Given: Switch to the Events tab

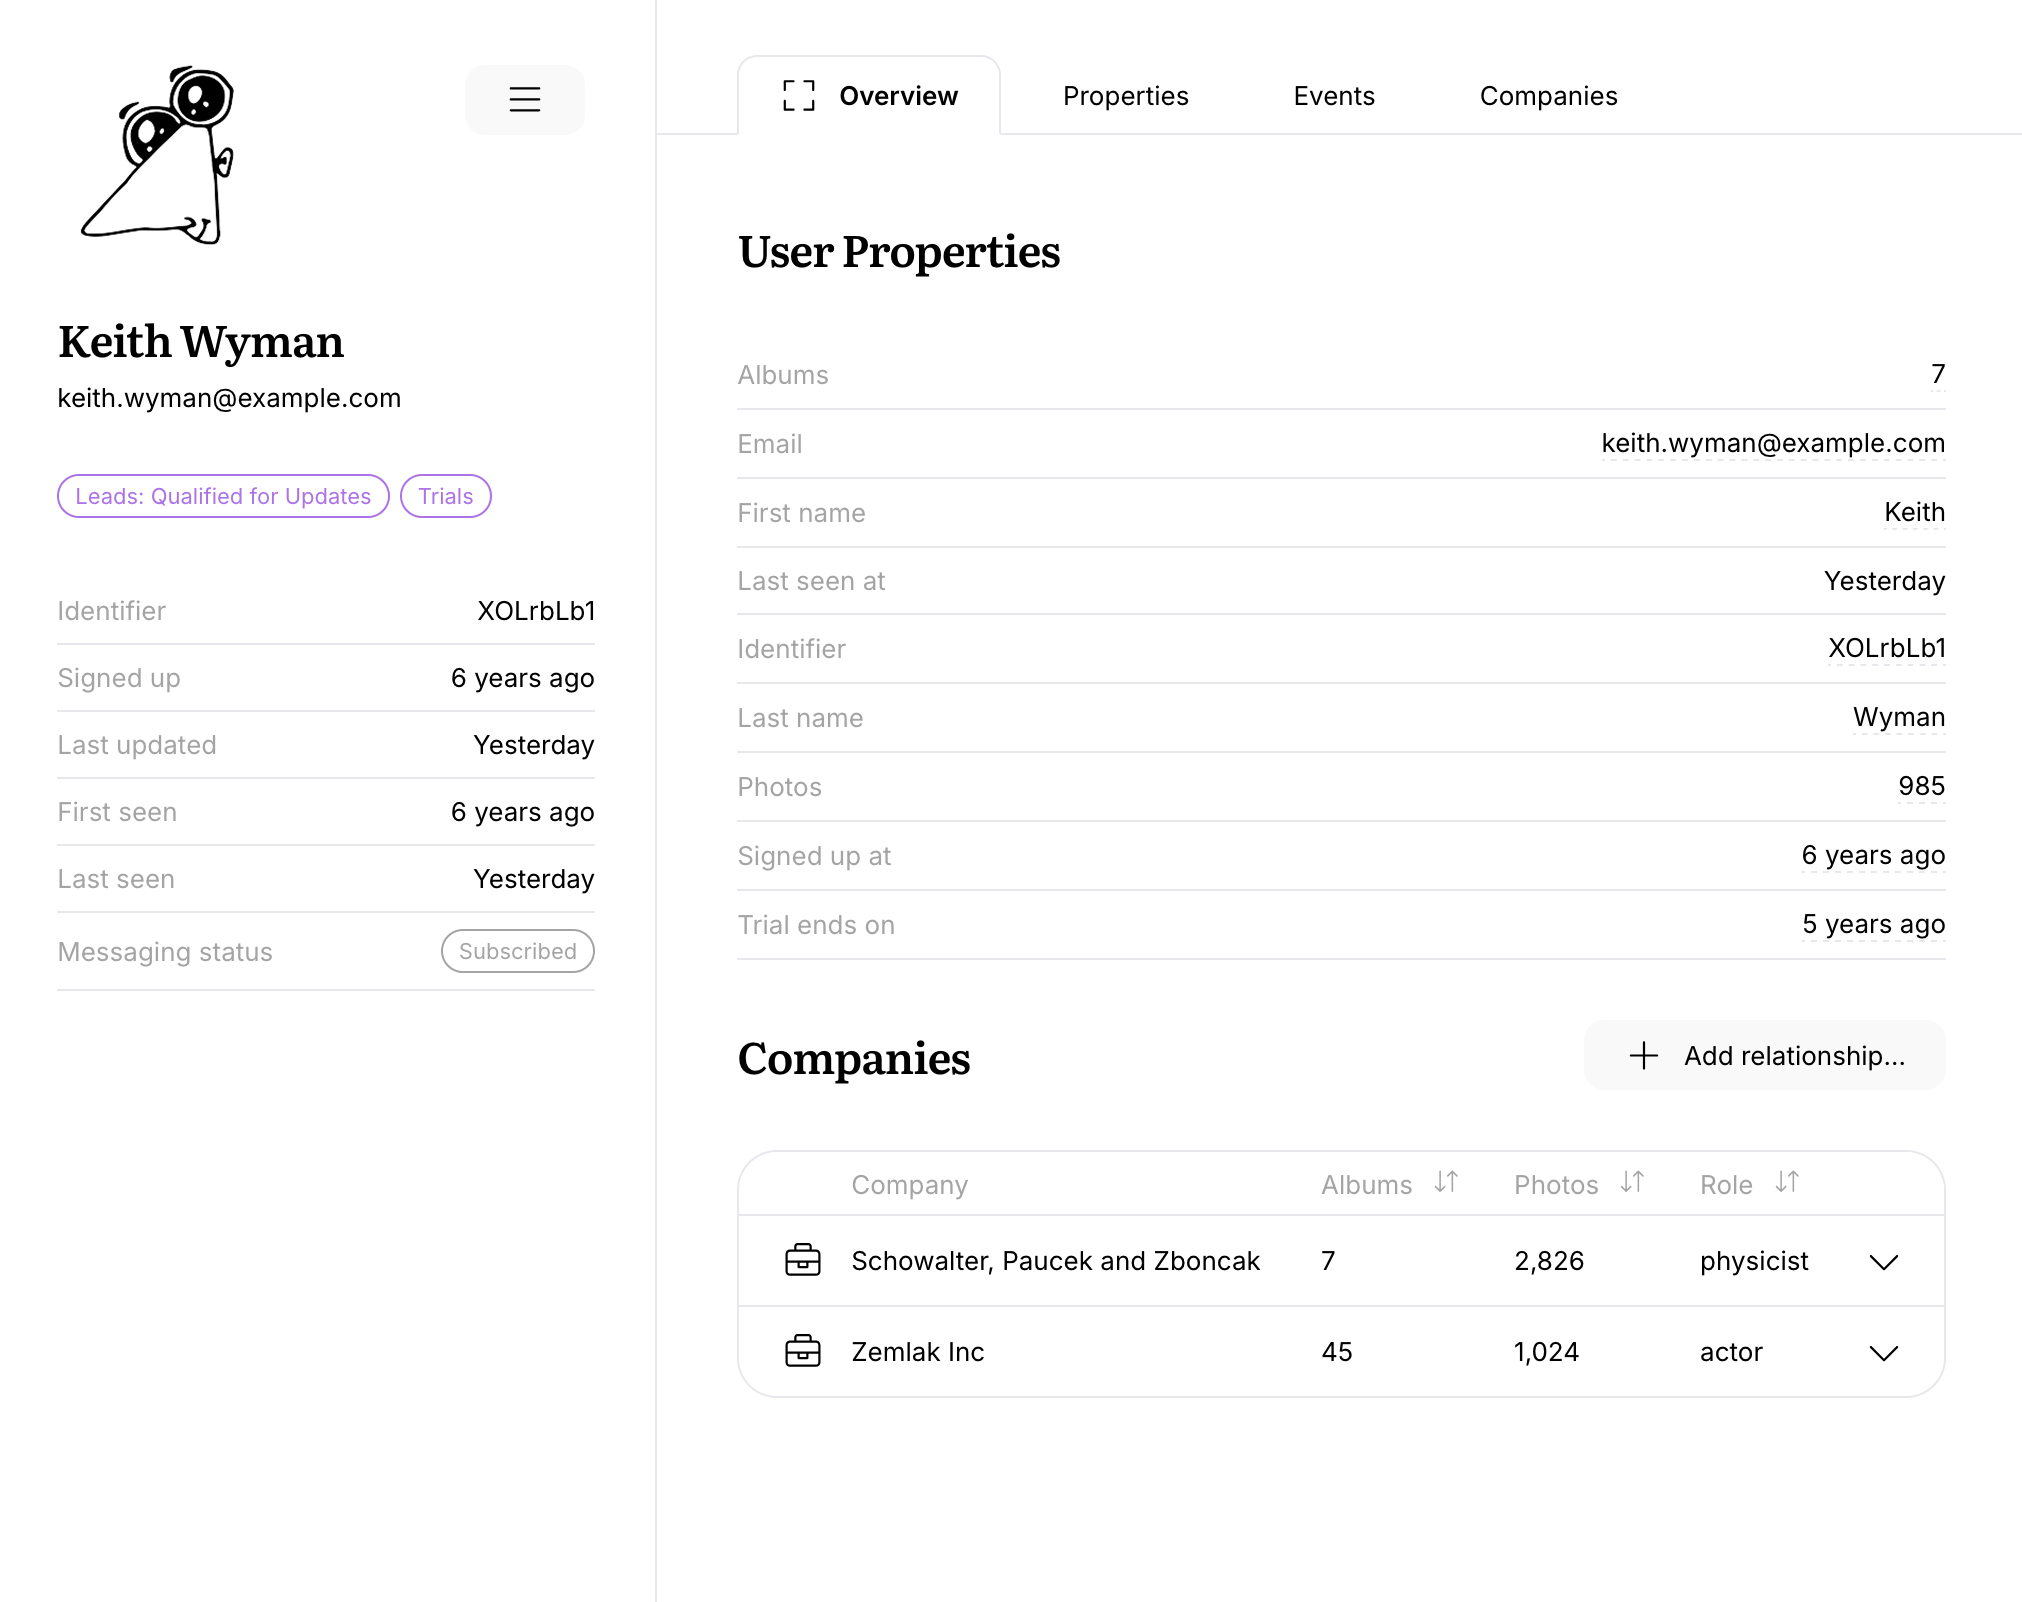Looking at the screenshot, I should 1334,95.
